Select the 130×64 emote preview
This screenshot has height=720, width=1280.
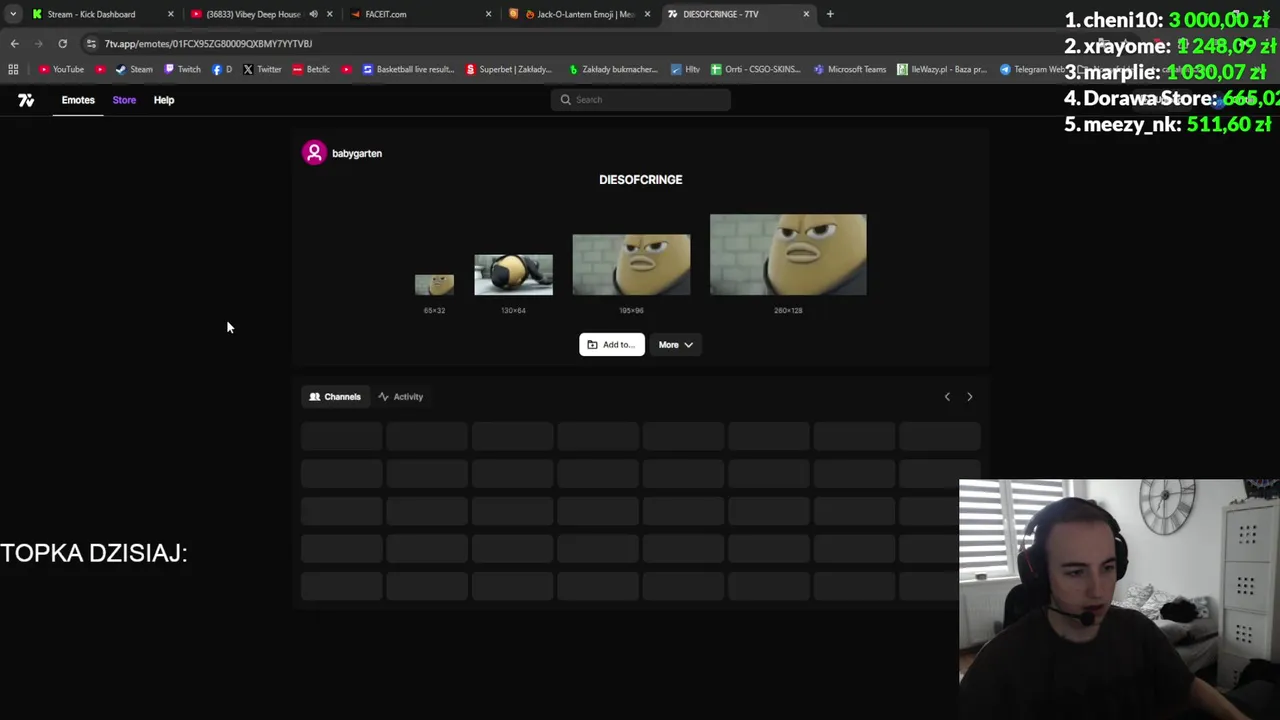pyautogui.click(x=513, y=274)
